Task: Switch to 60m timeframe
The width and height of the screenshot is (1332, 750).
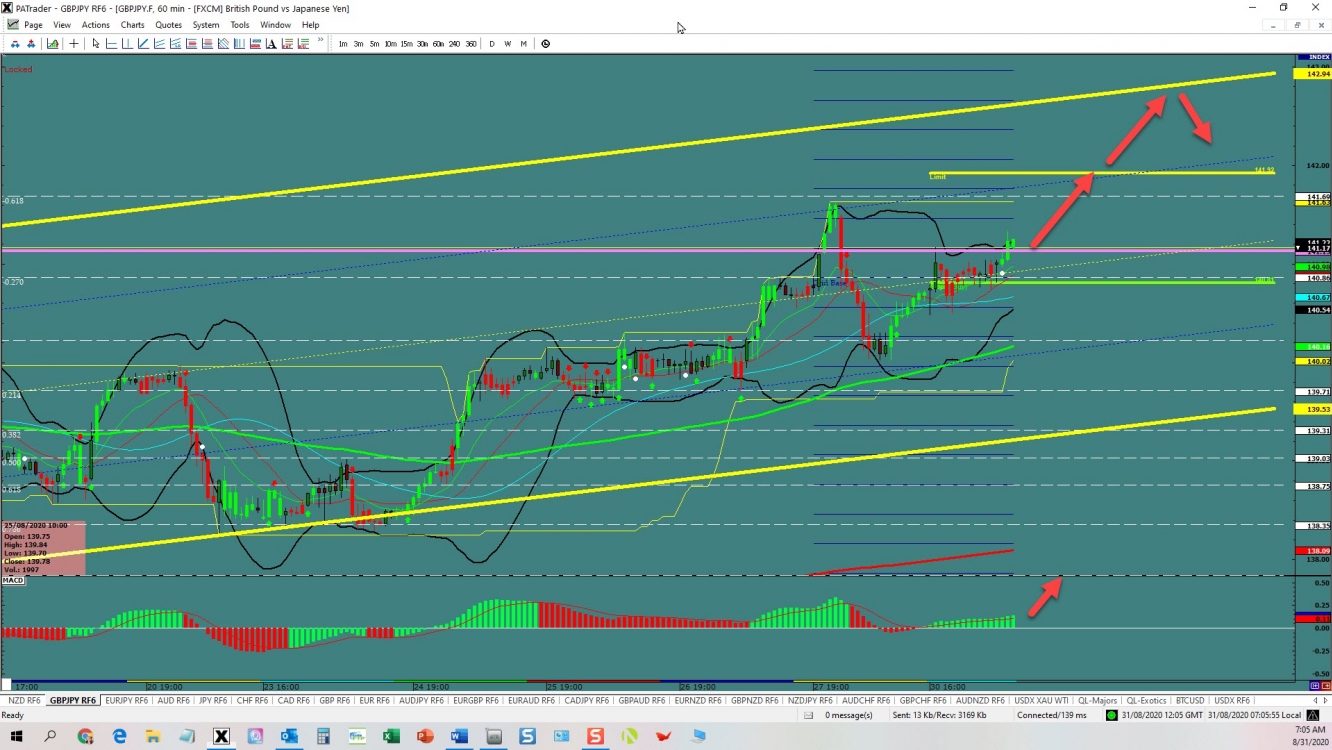Action: pyautogui.click(x=439, y=44)
